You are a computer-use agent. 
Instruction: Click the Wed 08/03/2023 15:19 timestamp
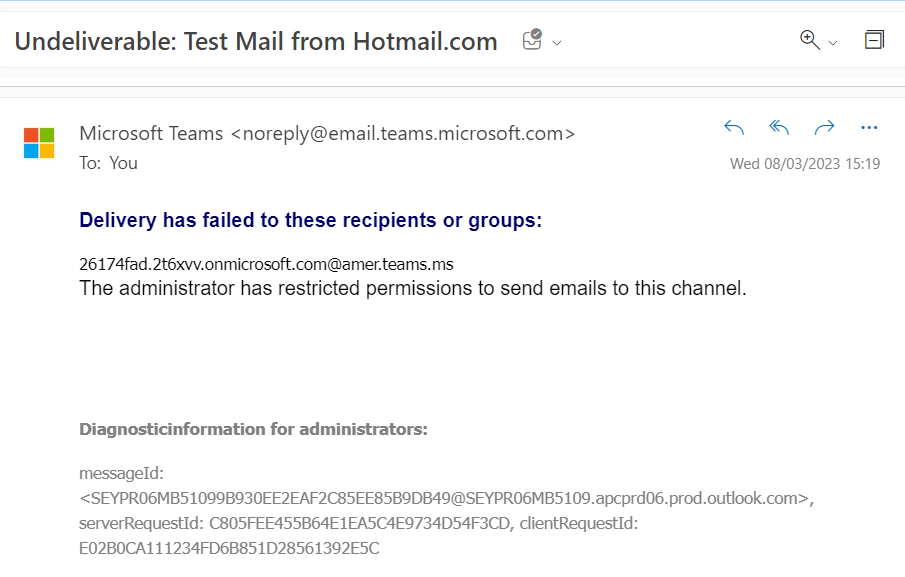[805, 164]
